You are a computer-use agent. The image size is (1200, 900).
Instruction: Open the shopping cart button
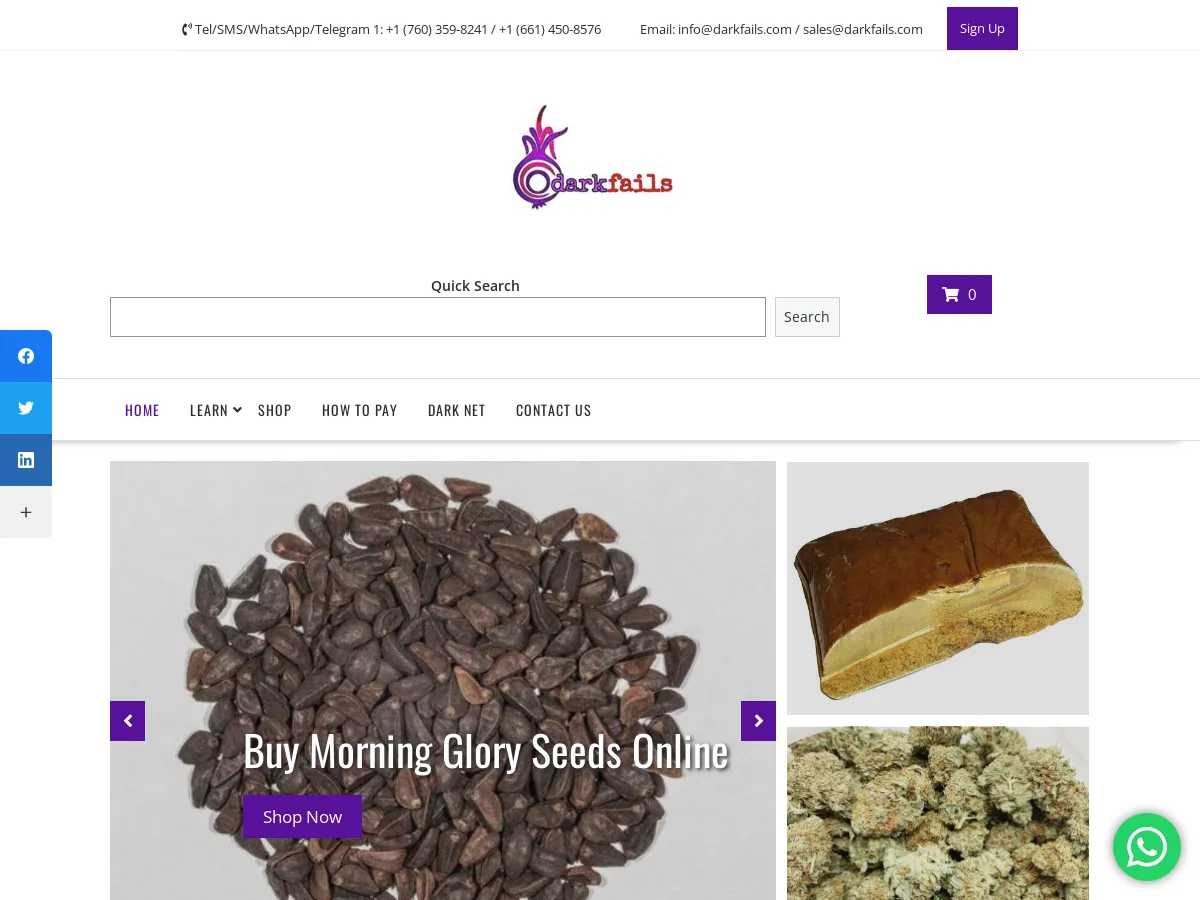959,294
